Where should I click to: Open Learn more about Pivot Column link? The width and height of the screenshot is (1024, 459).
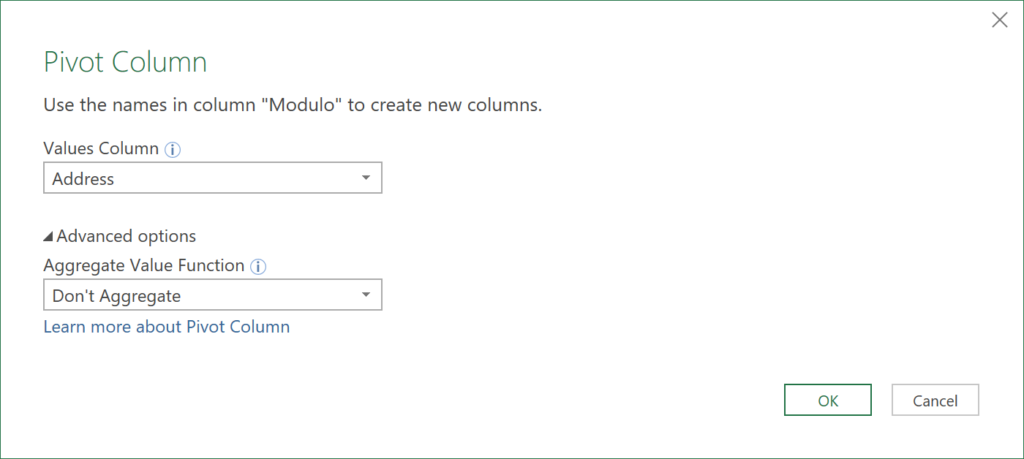[x=166, y=327]
